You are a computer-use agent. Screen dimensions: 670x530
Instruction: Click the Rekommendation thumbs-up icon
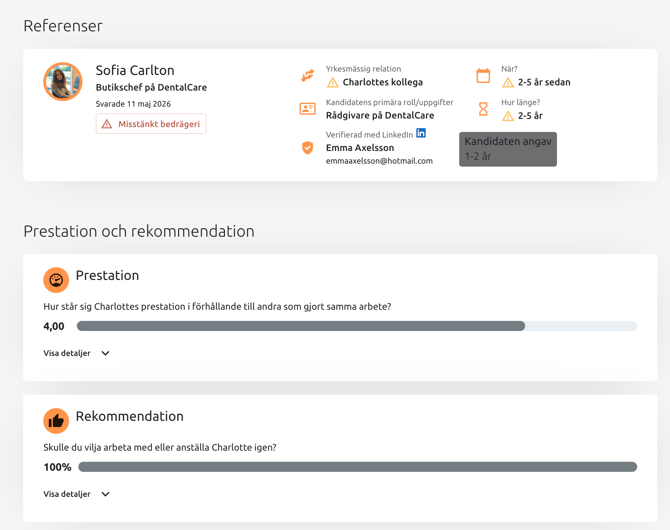coord(56,421)
